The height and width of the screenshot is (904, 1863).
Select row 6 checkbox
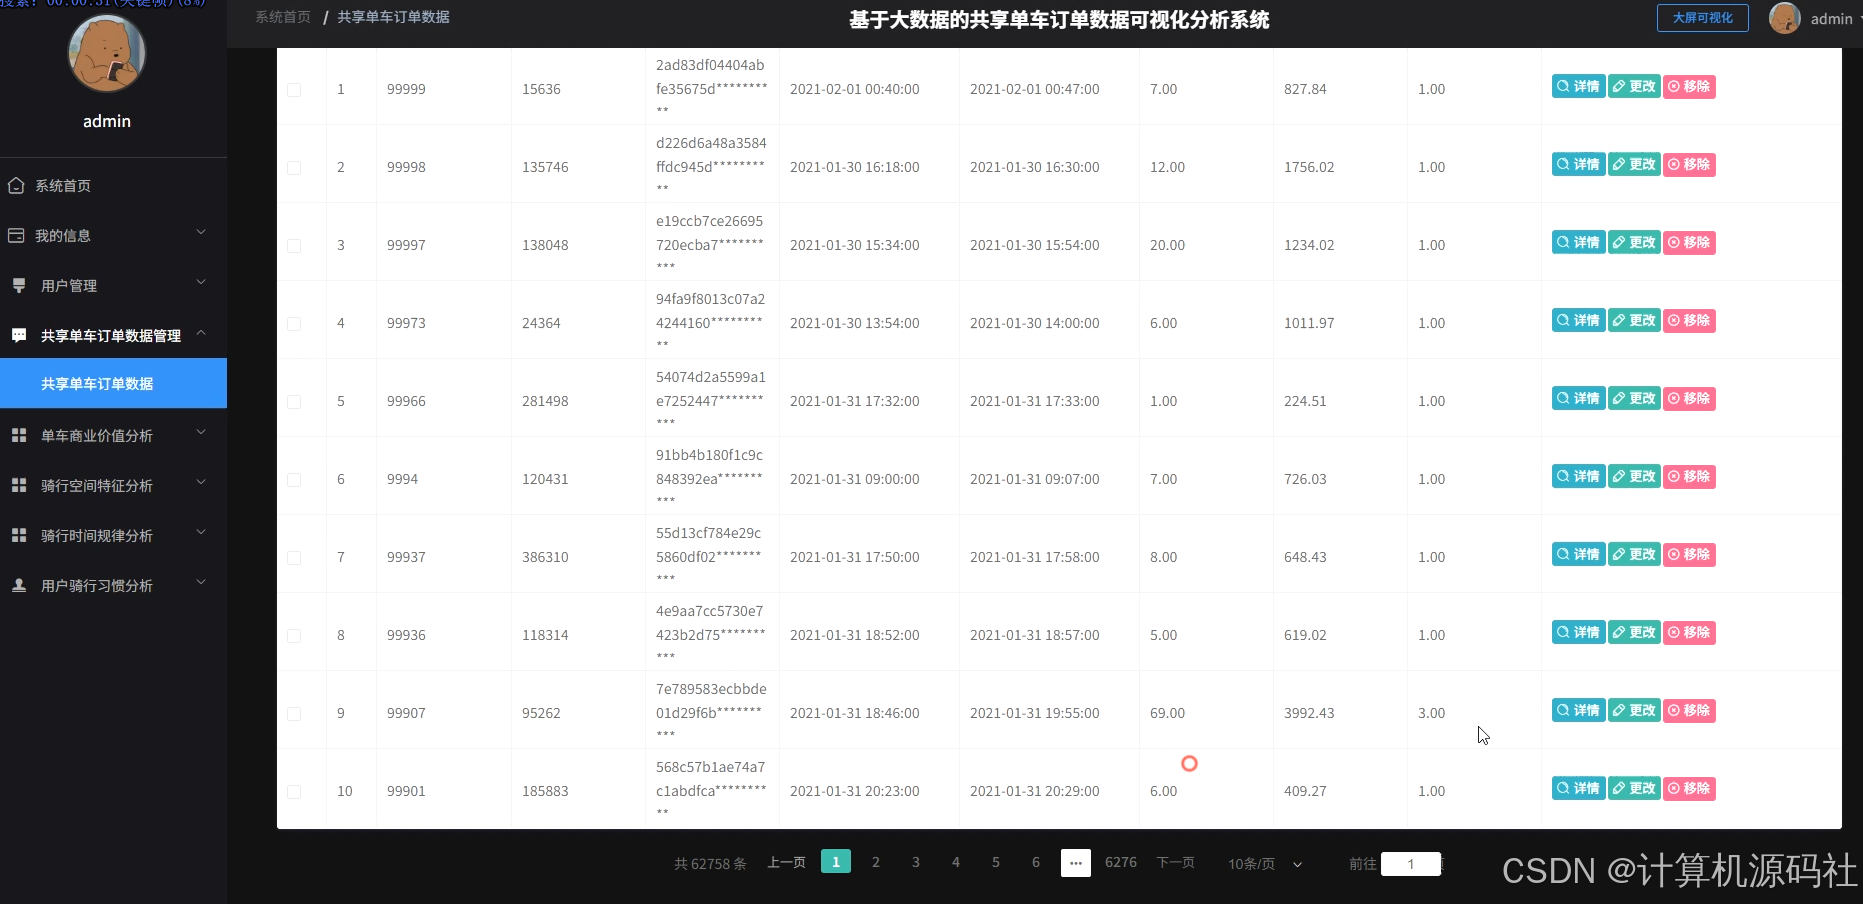click(294, 480)
